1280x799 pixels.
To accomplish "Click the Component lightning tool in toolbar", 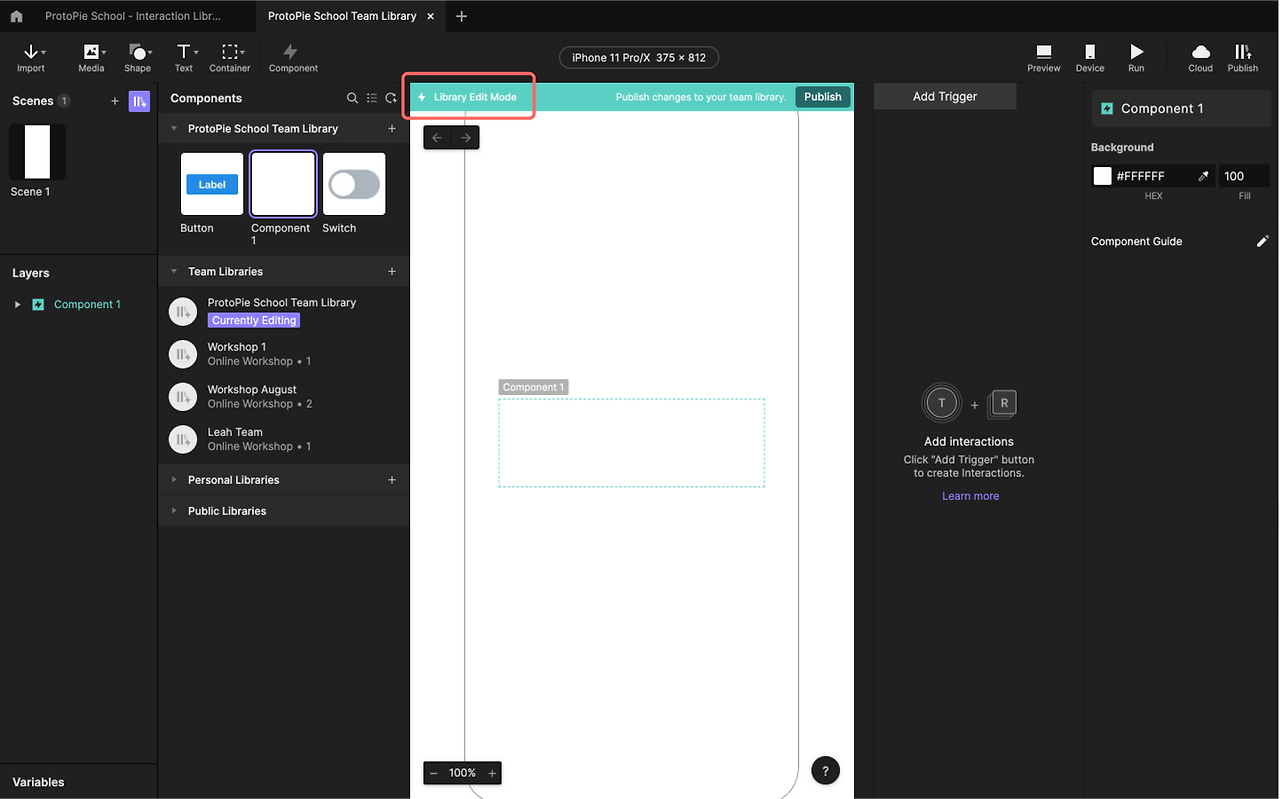I will click(x=292, y=58).
